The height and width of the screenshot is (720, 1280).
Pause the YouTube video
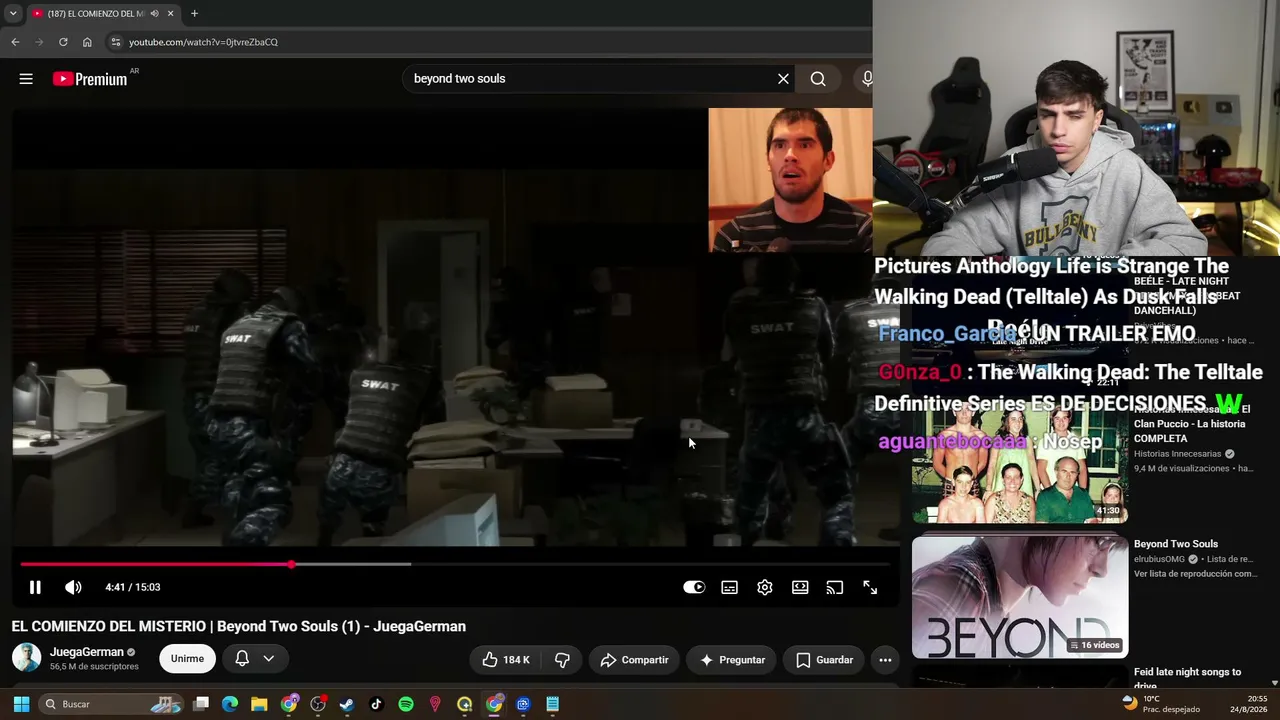pyautogui.click(x=35, y=587)
